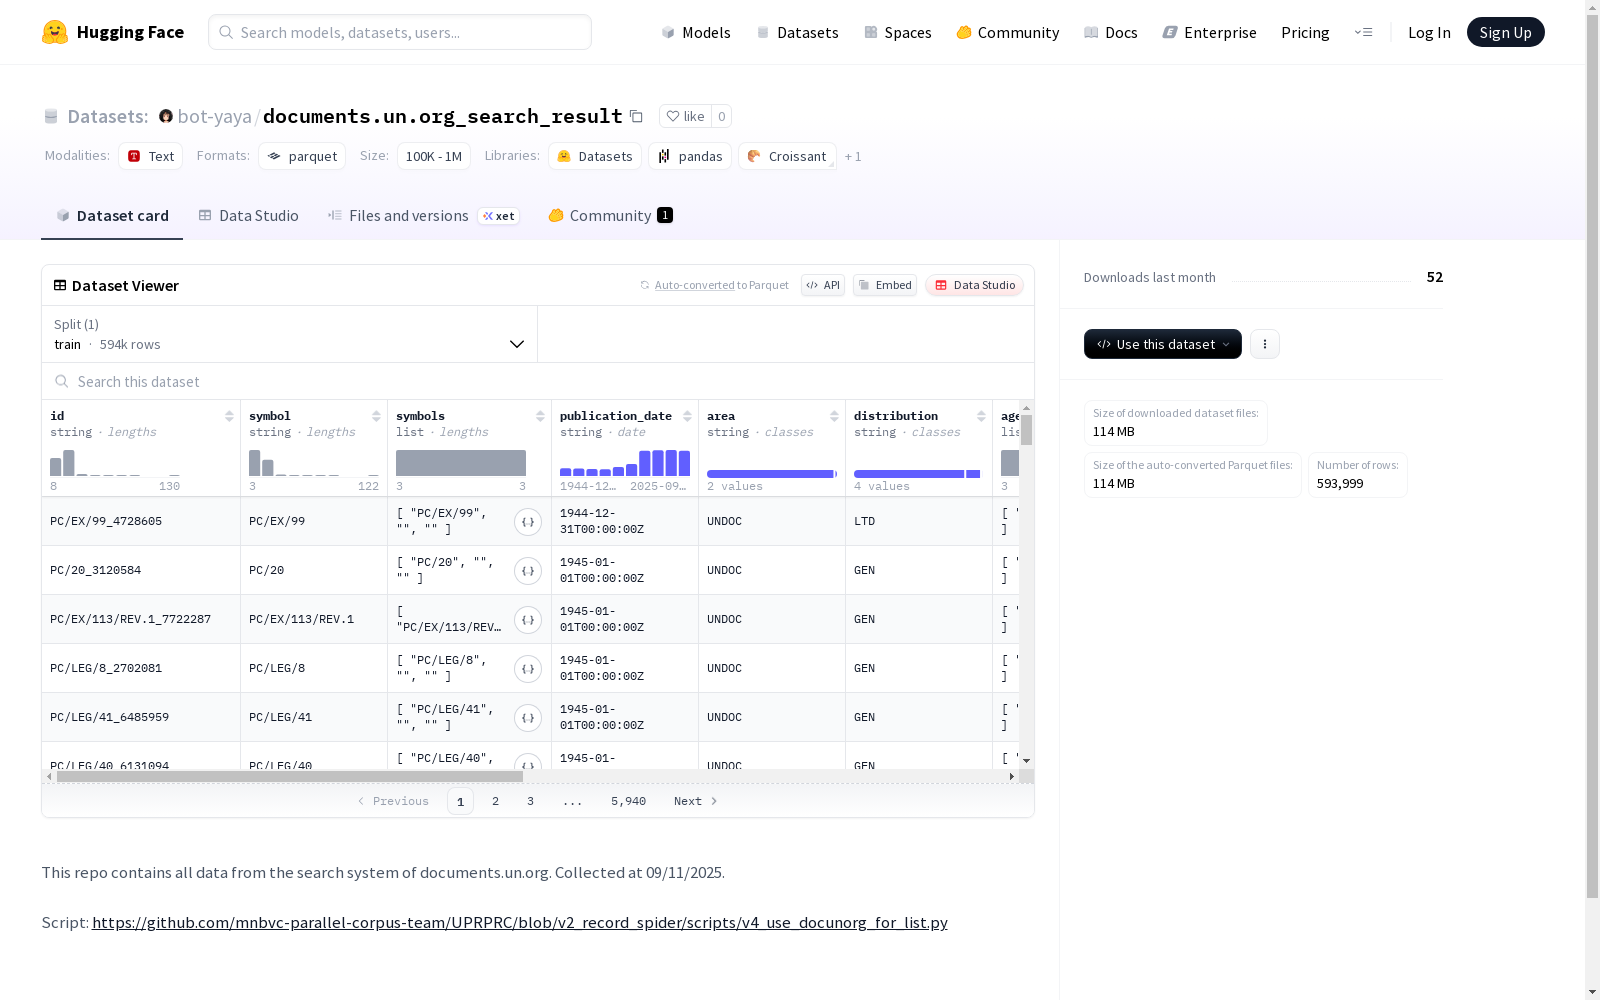Focus the Search this dataset field
This screenshot has height=1000, width=1600.
(538, 382)
